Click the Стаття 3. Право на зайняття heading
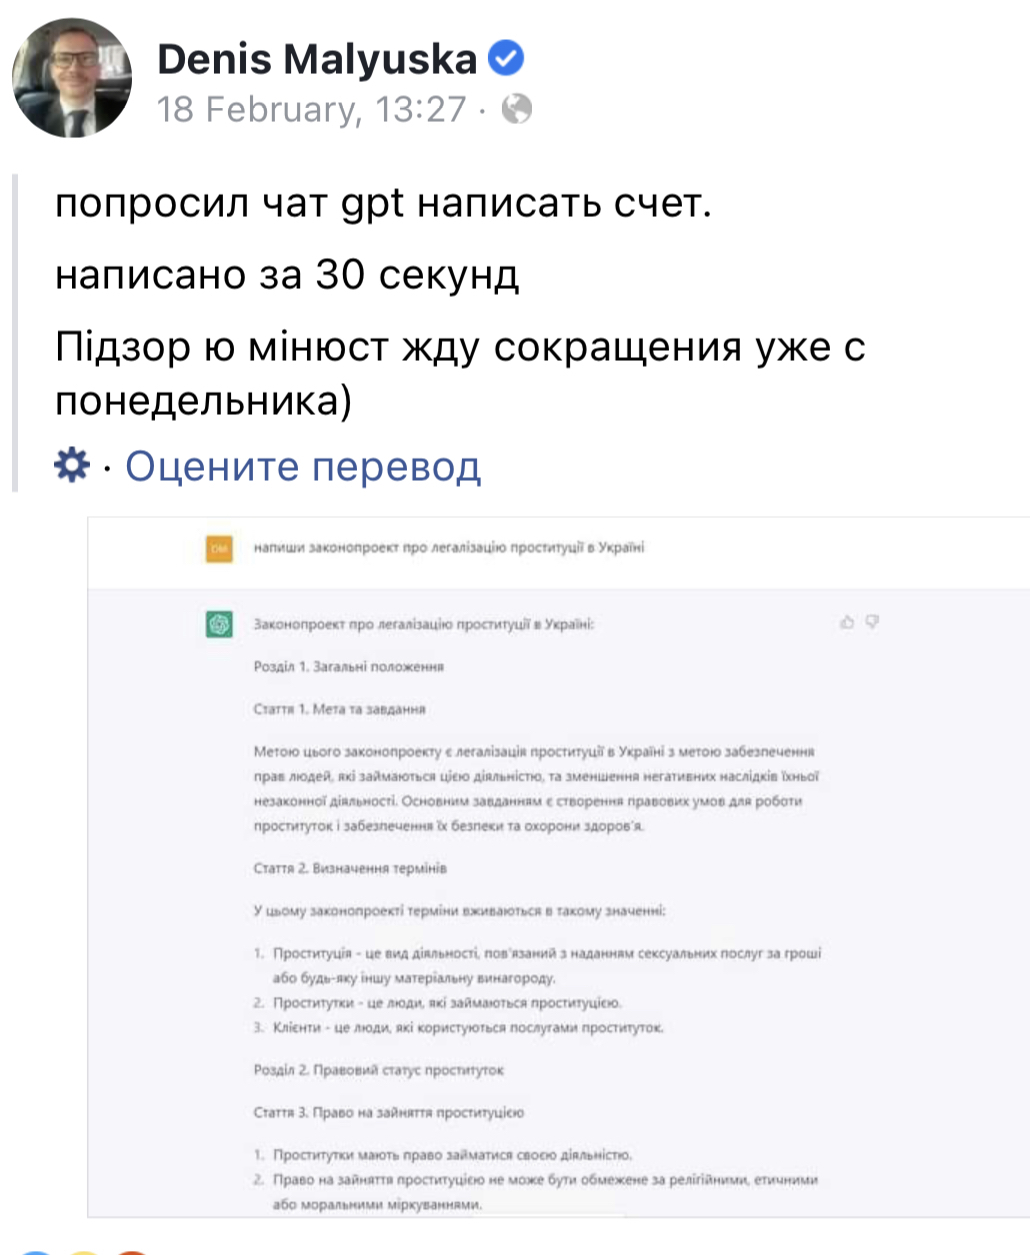The width and height of the screenshot is (1030, 1255). 389,1112
